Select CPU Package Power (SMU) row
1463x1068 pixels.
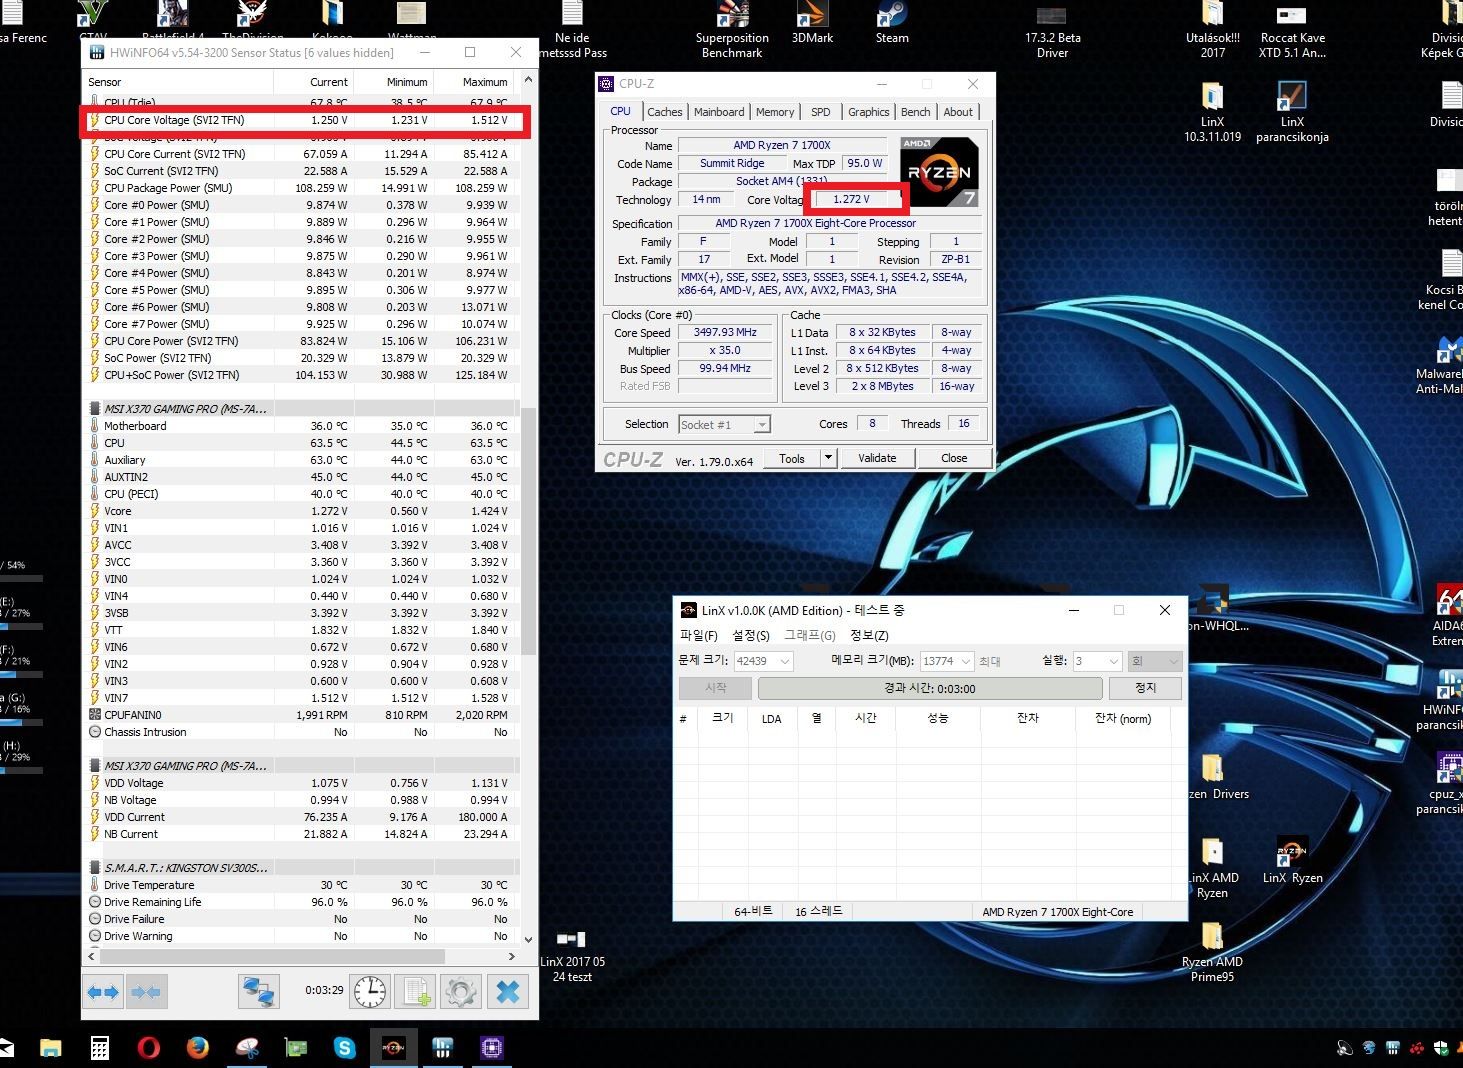tap(301, 188)
